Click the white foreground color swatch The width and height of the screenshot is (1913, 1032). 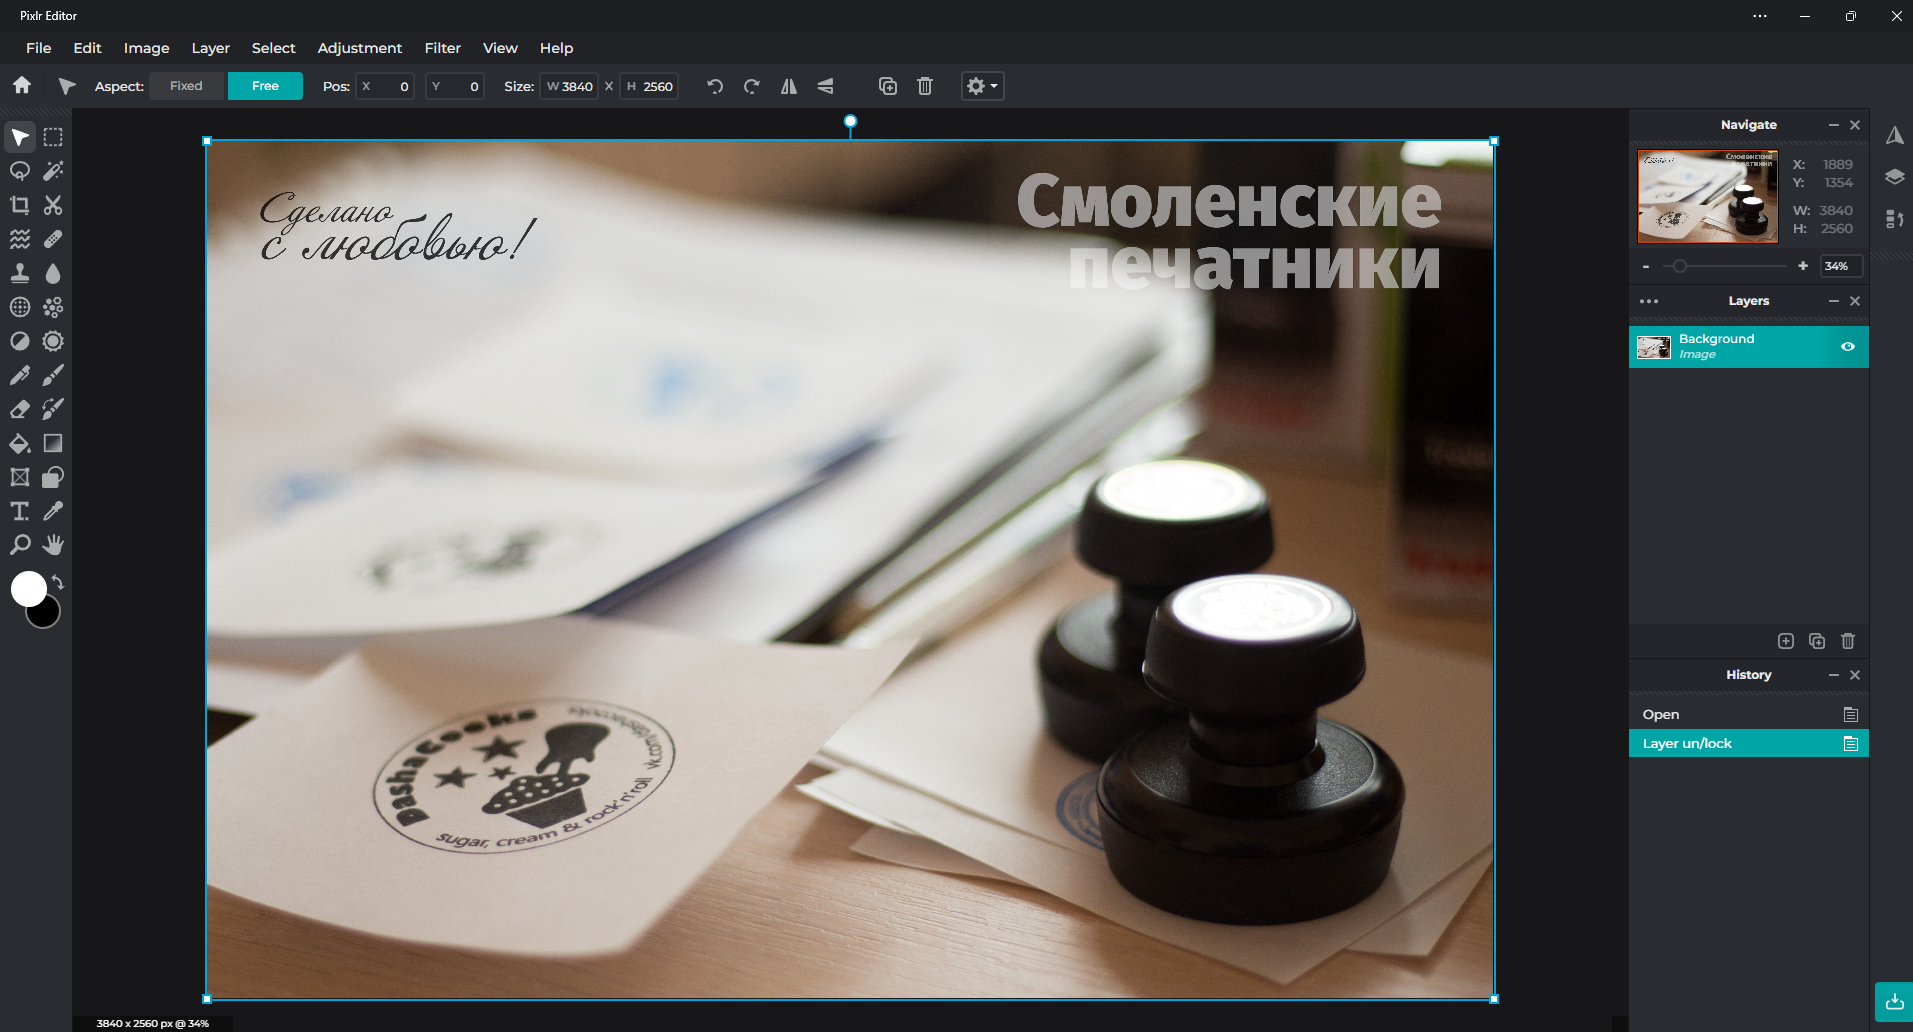point(28,588)
